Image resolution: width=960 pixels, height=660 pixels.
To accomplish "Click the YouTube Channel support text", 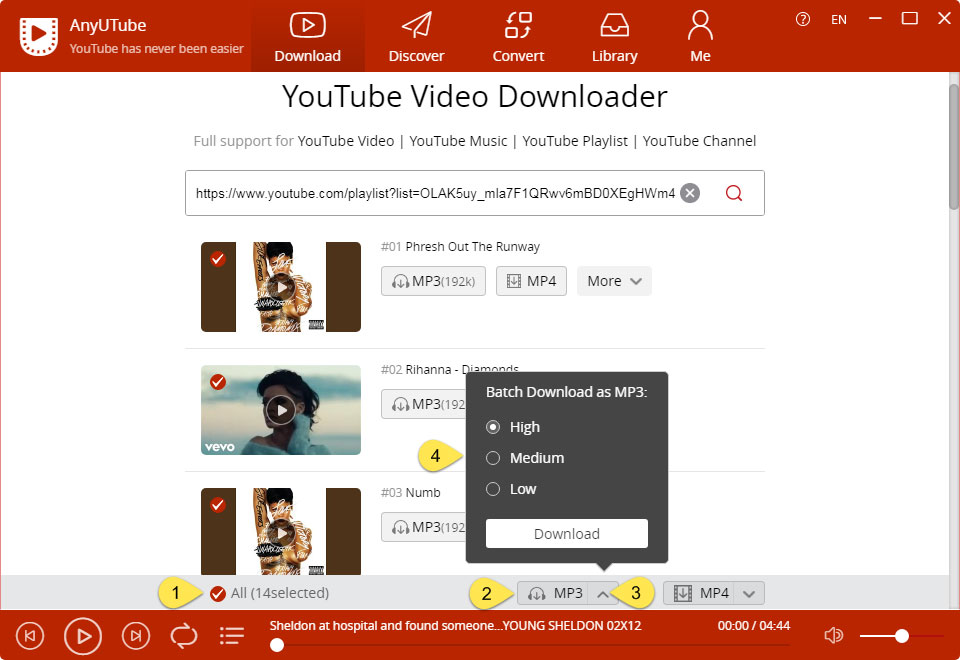I will coord(699,141).
